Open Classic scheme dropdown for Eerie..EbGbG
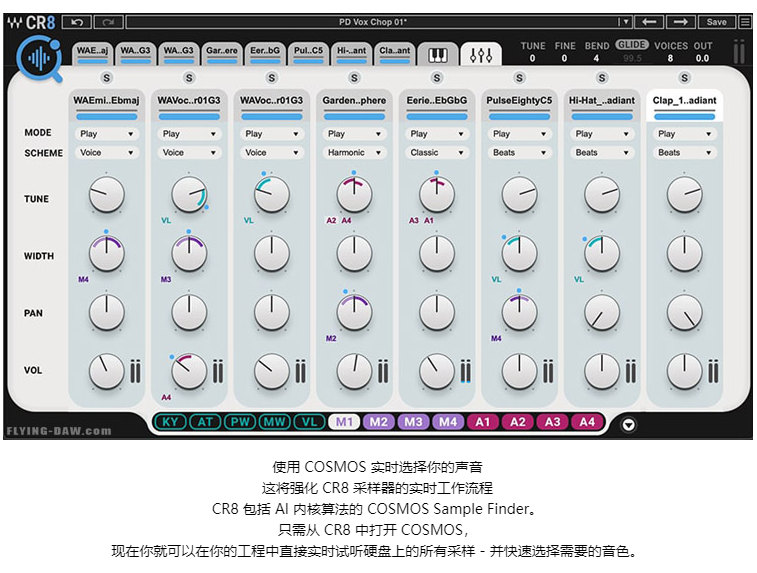The width and height of the screenshot is (757, 573). (x=436, y=153)
